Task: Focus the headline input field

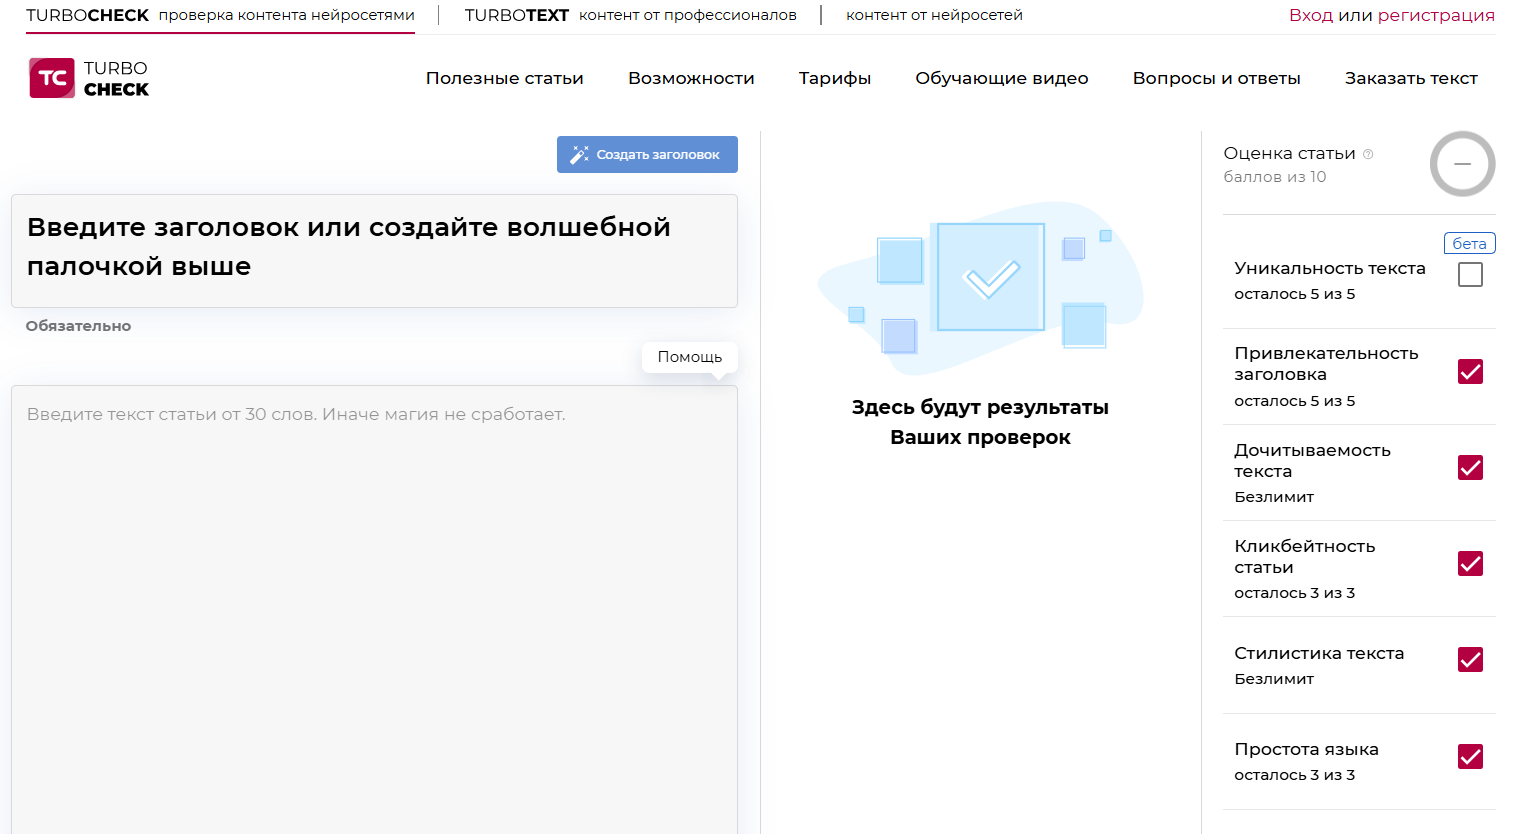Action: pyautogui.click(x=374, y=251)
